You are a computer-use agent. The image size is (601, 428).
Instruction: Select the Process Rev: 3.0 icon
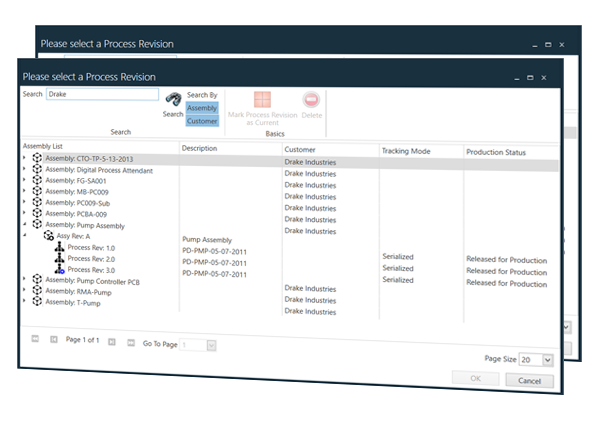(x=59, y=269)
